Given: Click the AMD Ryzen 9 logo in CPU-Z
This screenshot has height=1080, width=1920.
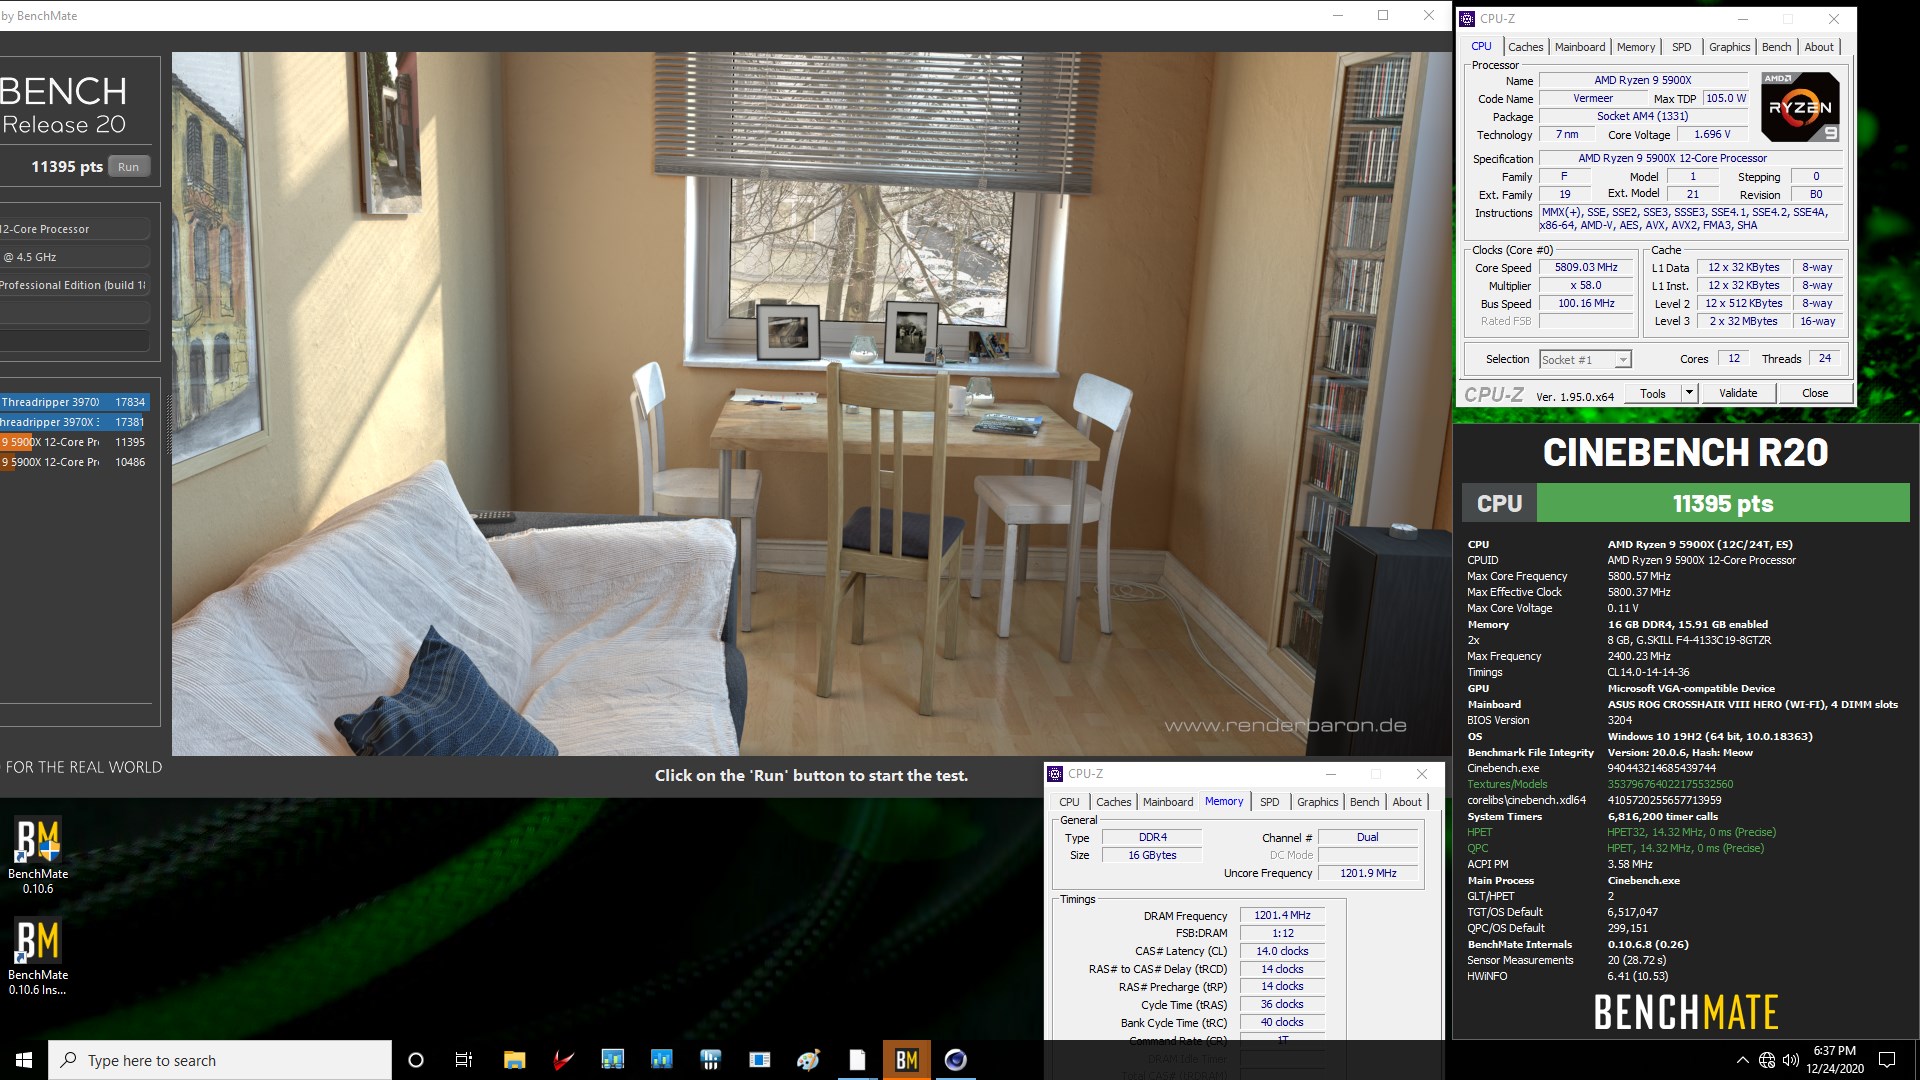Looking at the screenshot, I should 1800,106.
